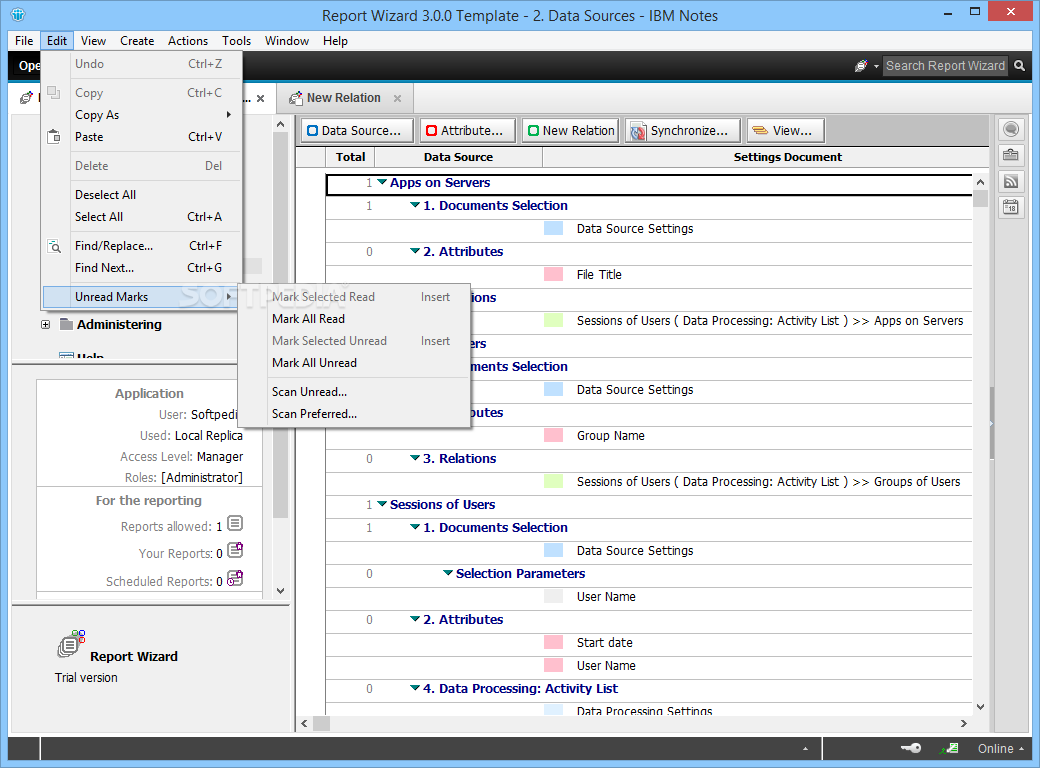The image size is (1040, 768).
Task: Open the status bar message history arrow
Action: (x=805, y=749)
